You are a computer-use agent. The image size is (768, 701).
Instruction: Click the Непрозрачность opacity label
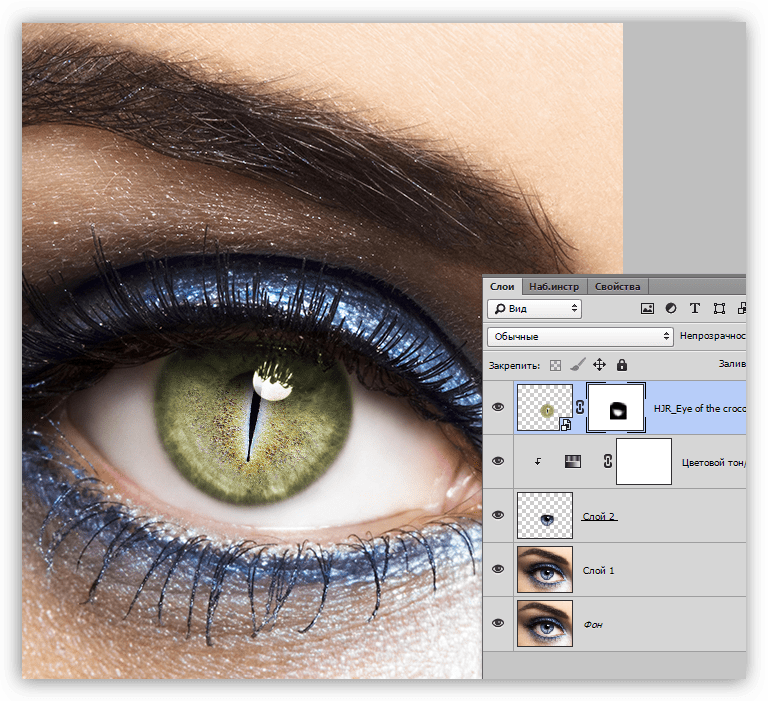pos(713,336)
